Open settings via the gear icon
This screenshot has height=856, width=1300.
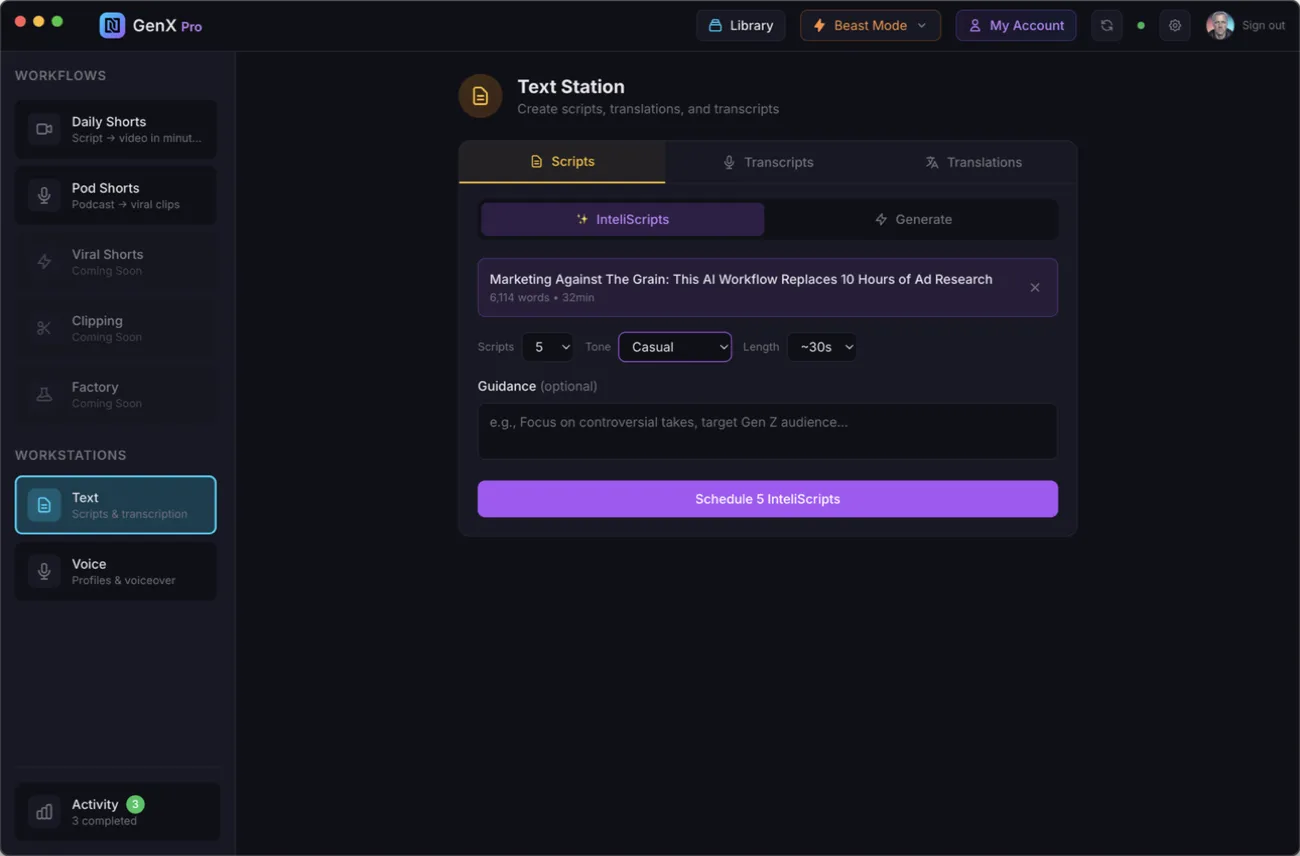pos(1175,26)
